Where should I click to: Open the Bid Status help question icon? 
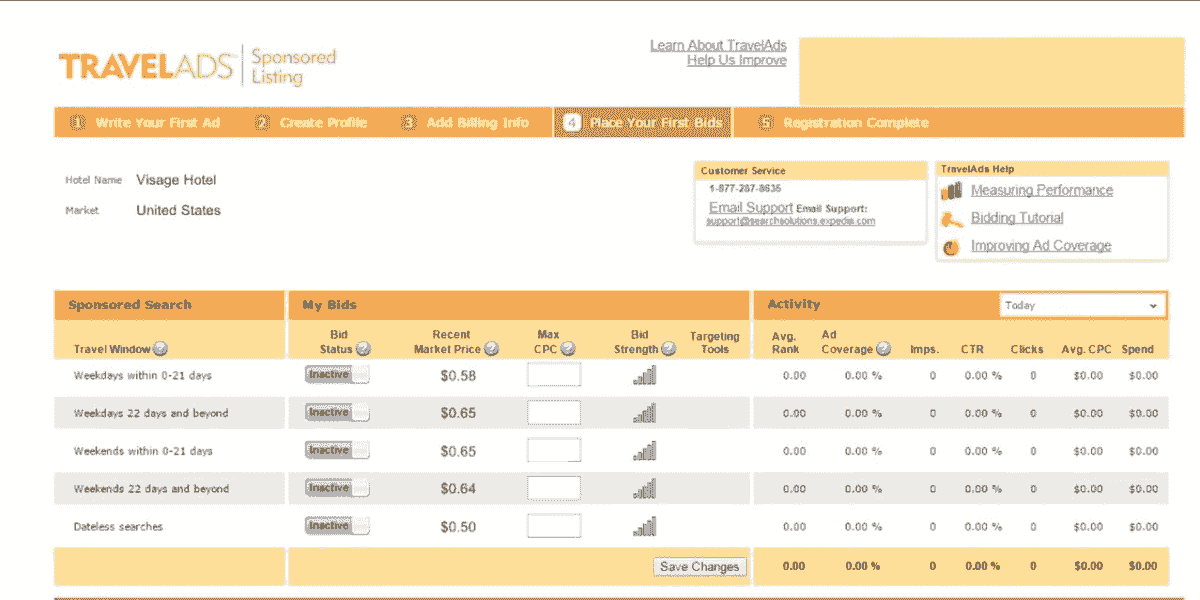tap(363, 349)
